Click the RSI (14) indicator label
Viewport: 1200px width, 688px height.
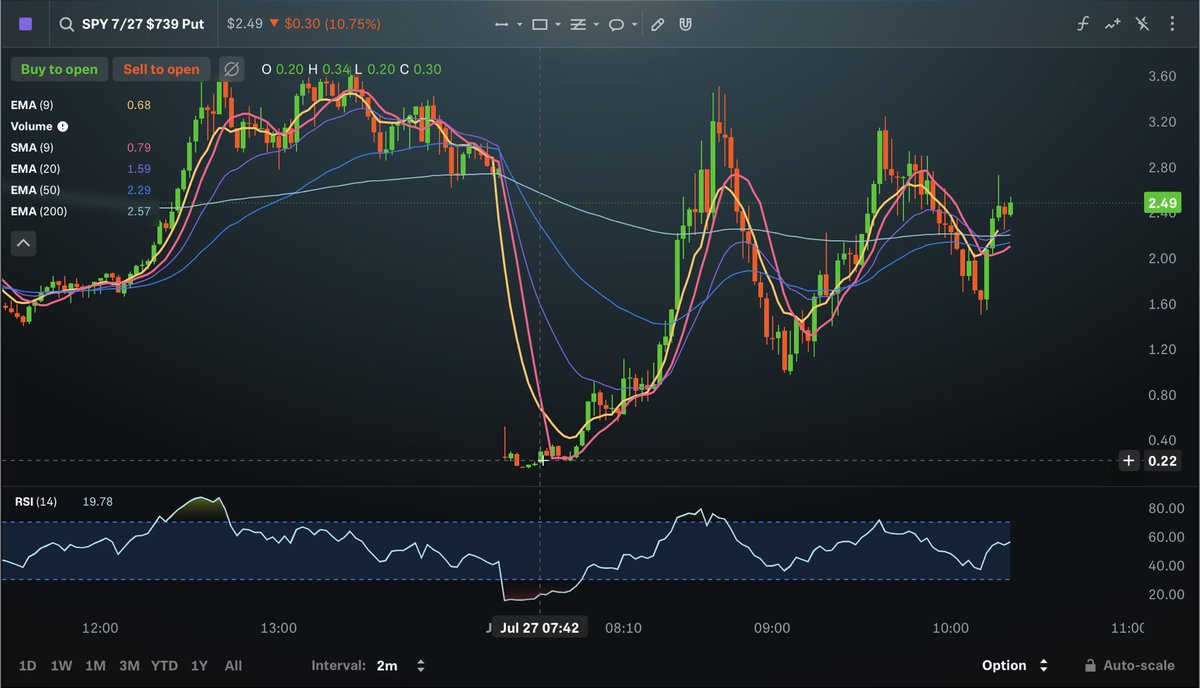35,501
